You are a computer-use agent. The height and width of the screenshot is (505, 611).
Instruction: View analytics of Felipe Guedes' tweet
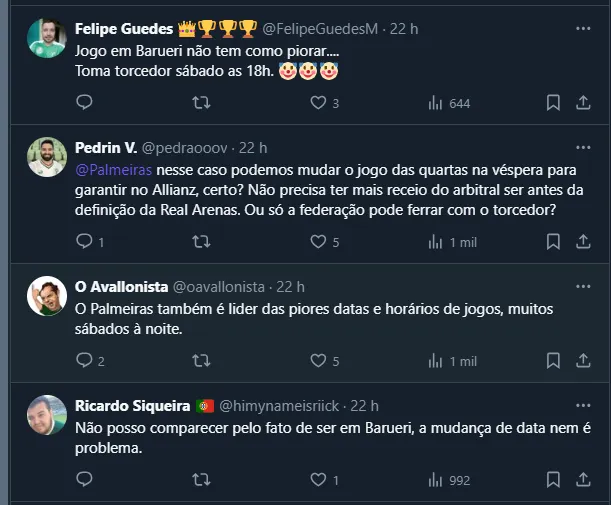tap(435, 102)
